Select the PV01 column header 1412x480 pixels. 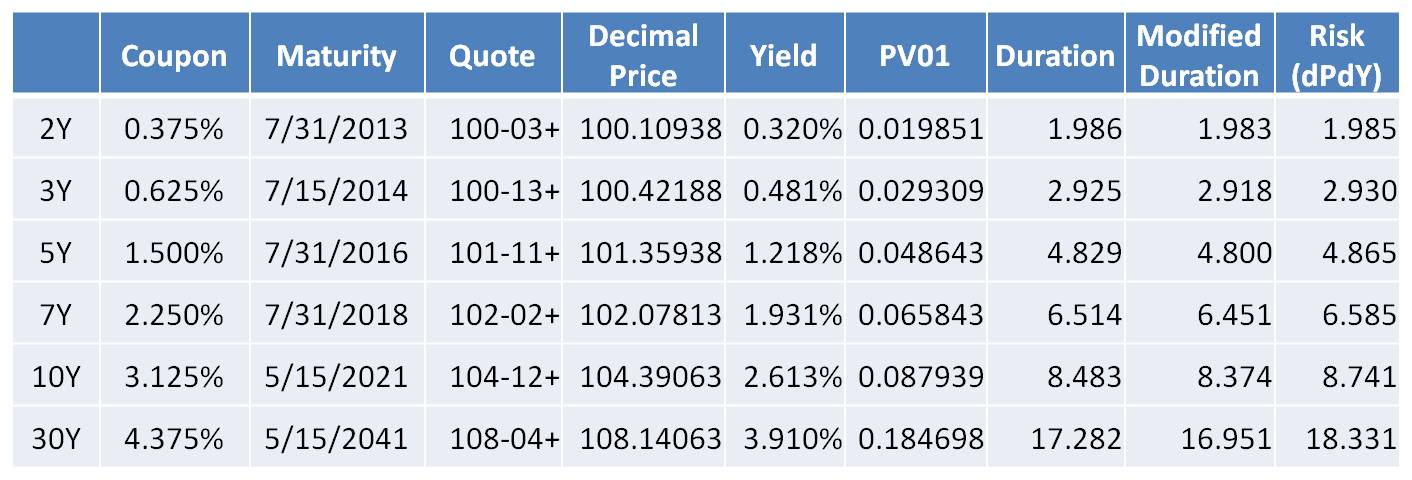(x=913, y=56)
